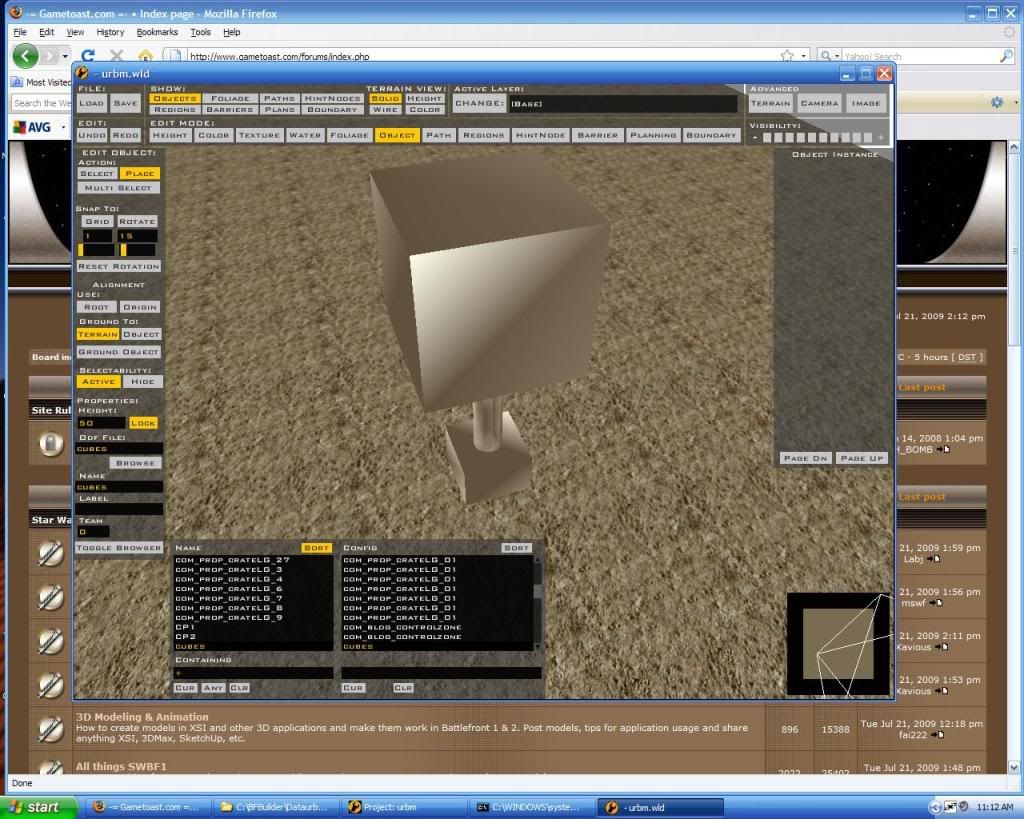Screen dimensions: 1024x819
Task: Click Undo button
Action: pos(91,135)
